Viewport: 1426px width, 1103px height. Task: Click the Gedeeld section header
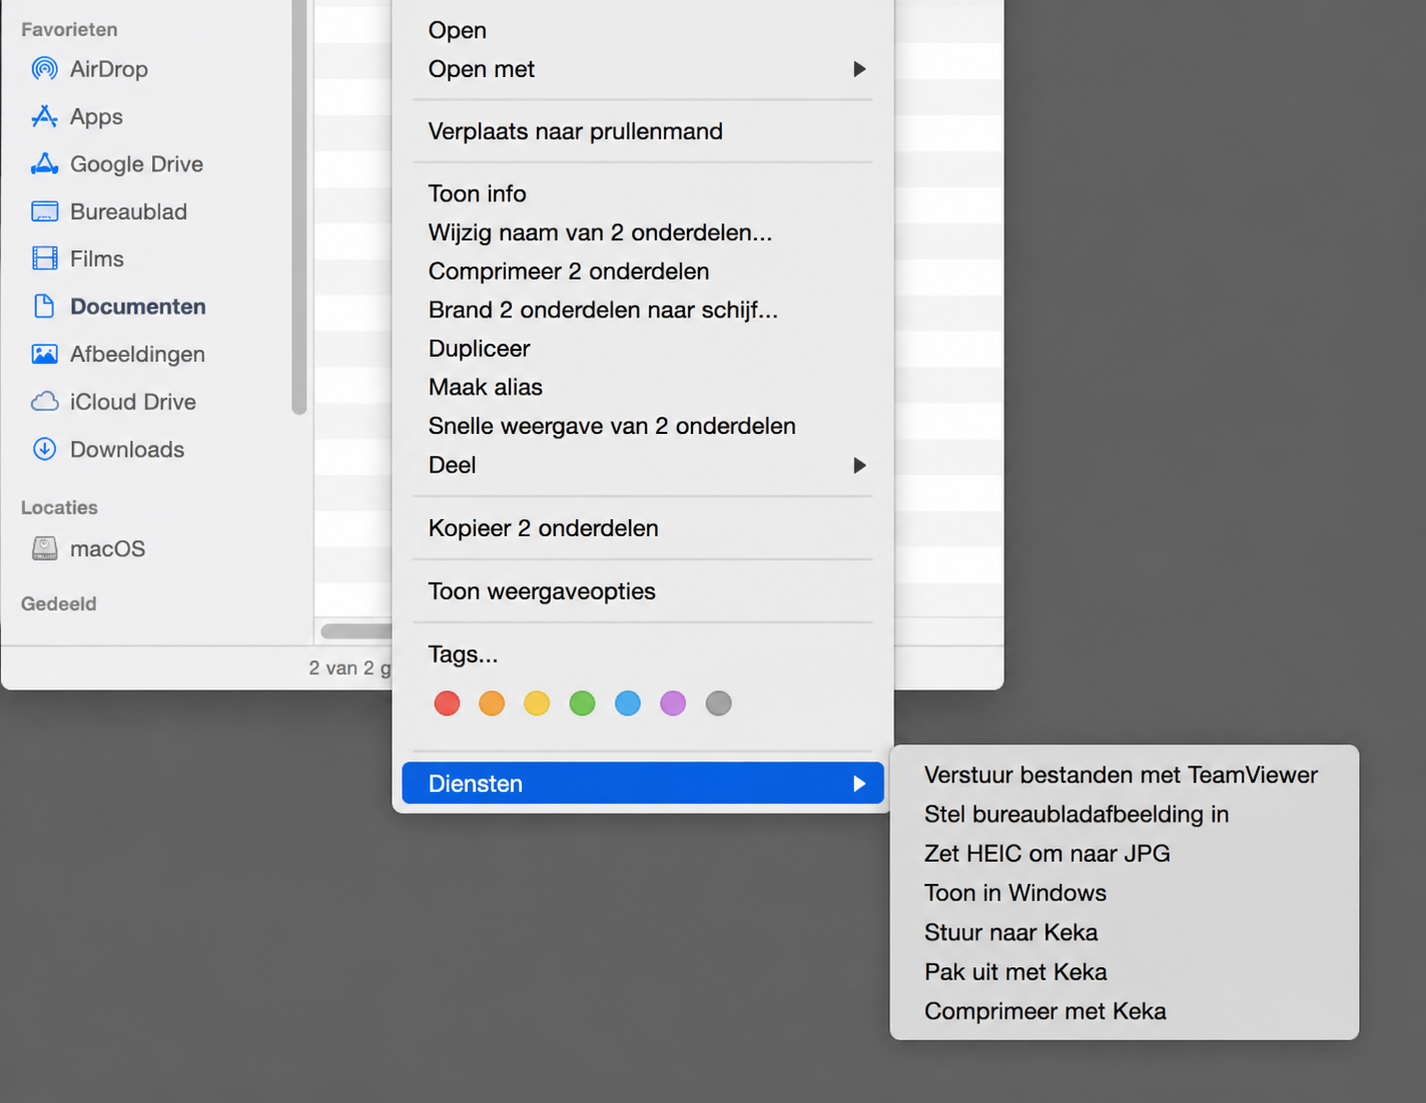(59, 604)
